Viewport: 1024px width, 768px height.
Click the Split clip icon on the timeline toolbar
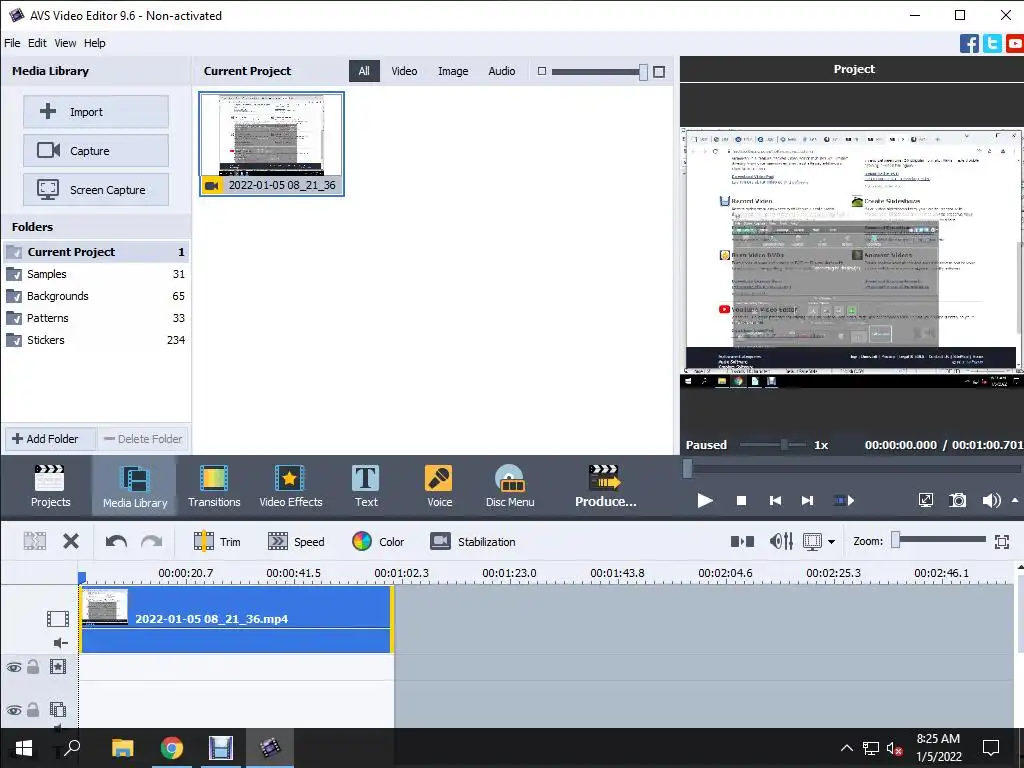[742, 541]
